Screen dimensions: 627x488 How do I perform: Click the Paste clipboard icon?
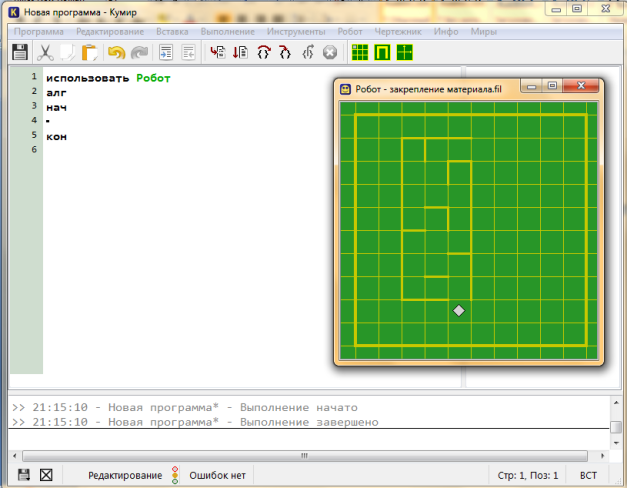click(x=90, y=52)
